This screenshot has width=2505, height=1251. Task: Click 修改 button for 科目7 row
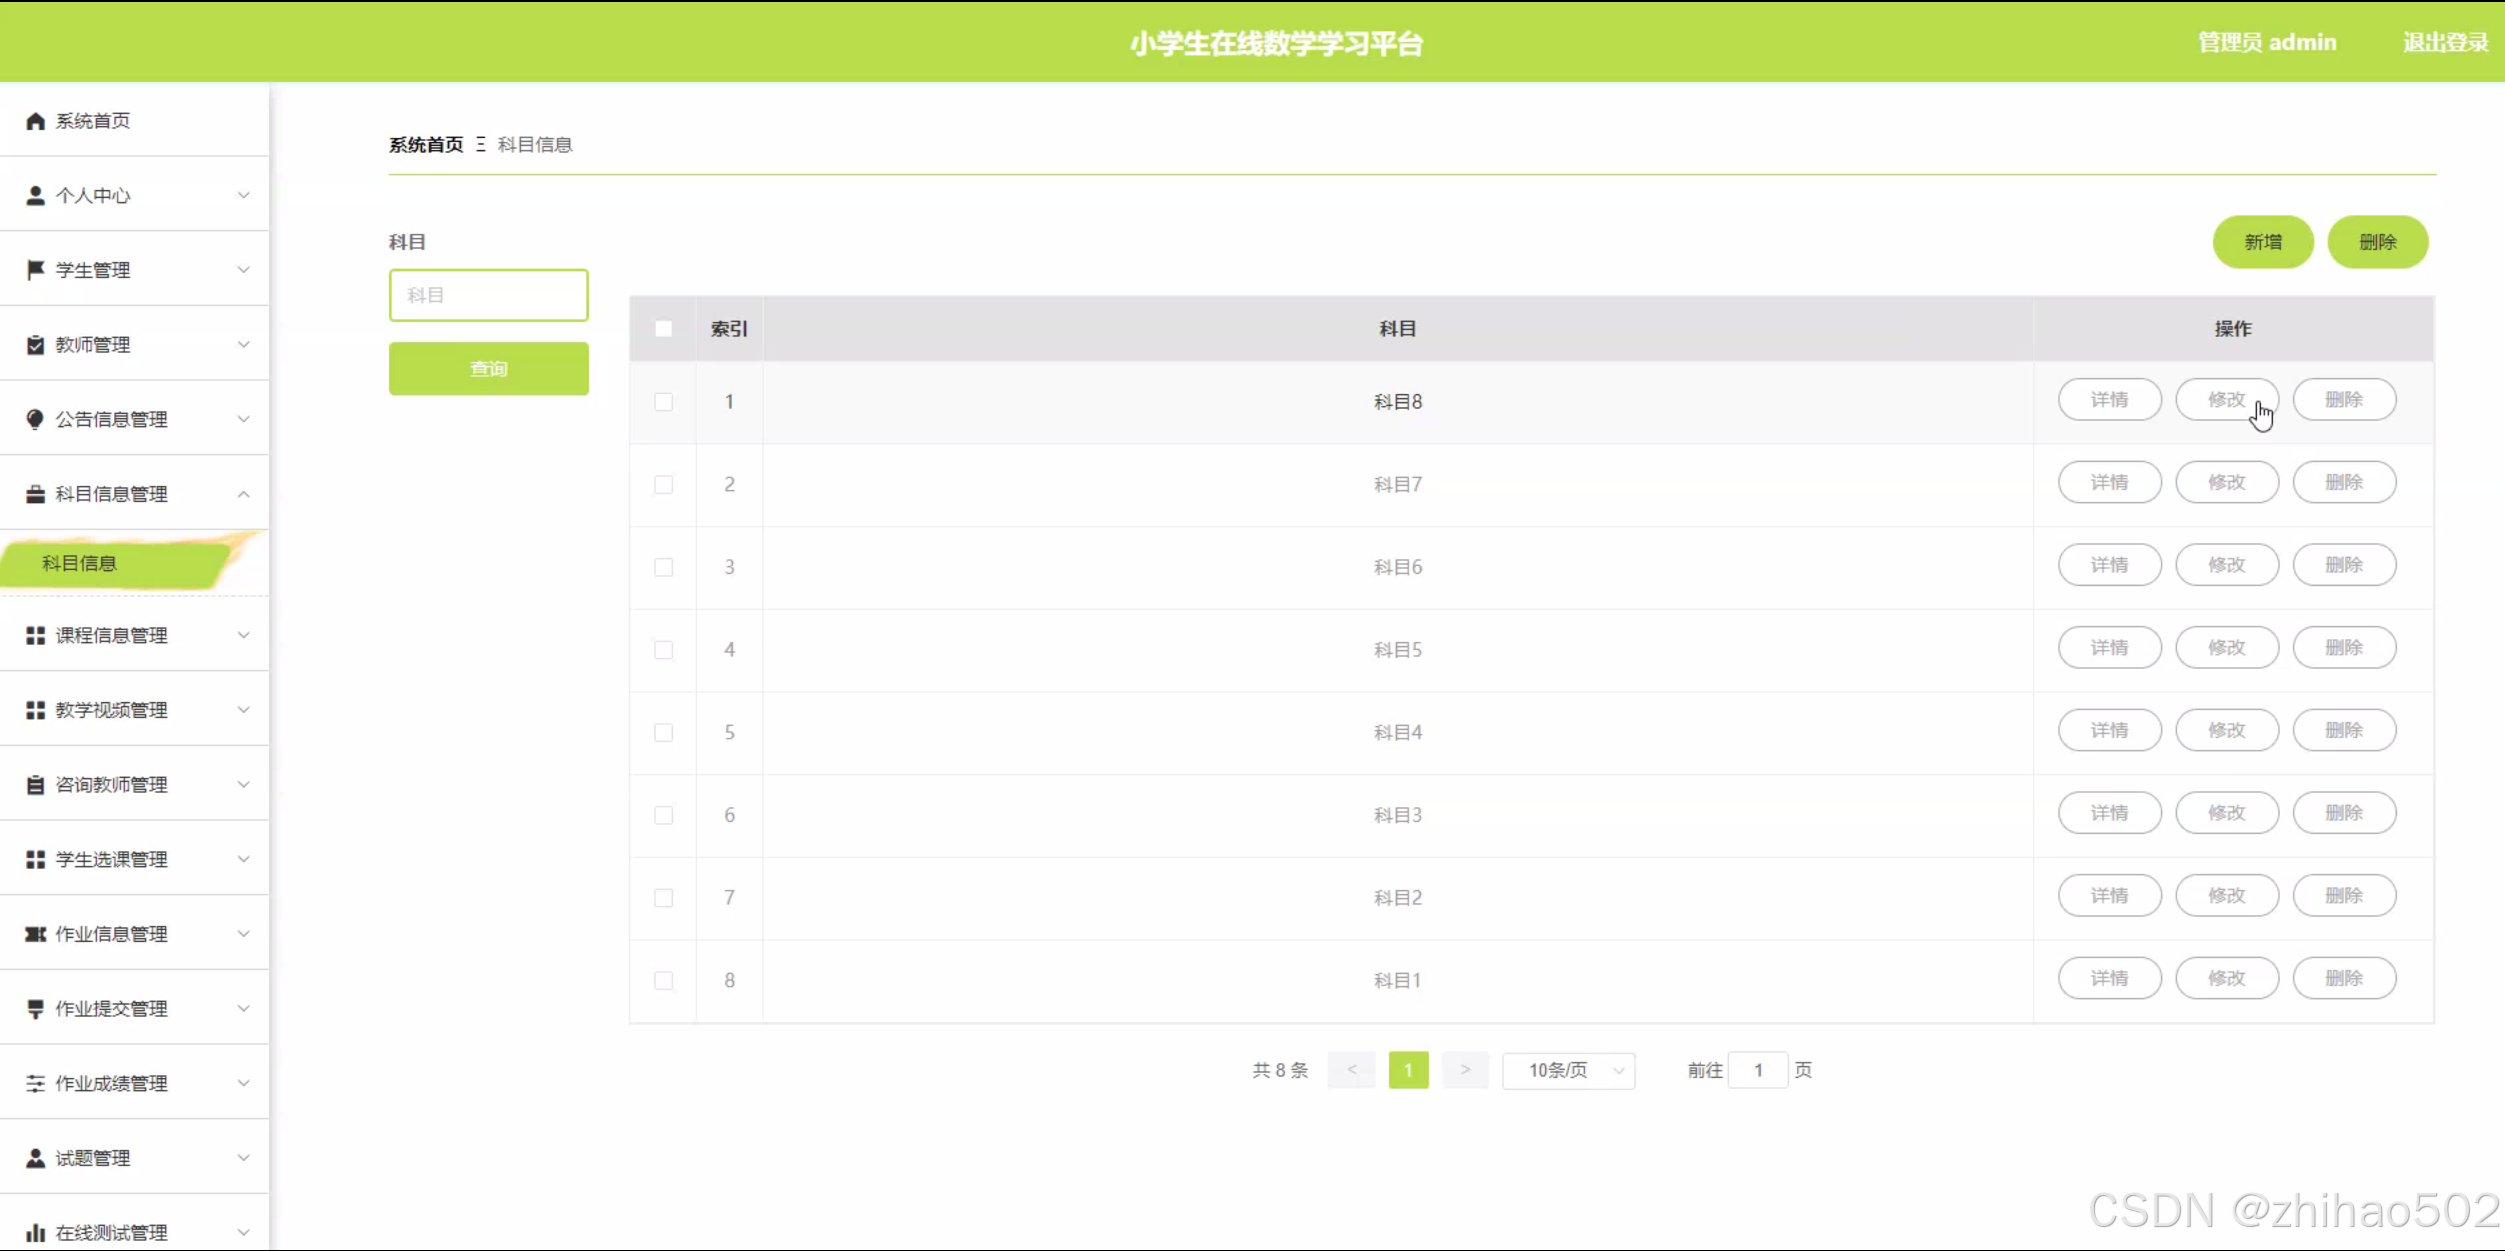2226,482
